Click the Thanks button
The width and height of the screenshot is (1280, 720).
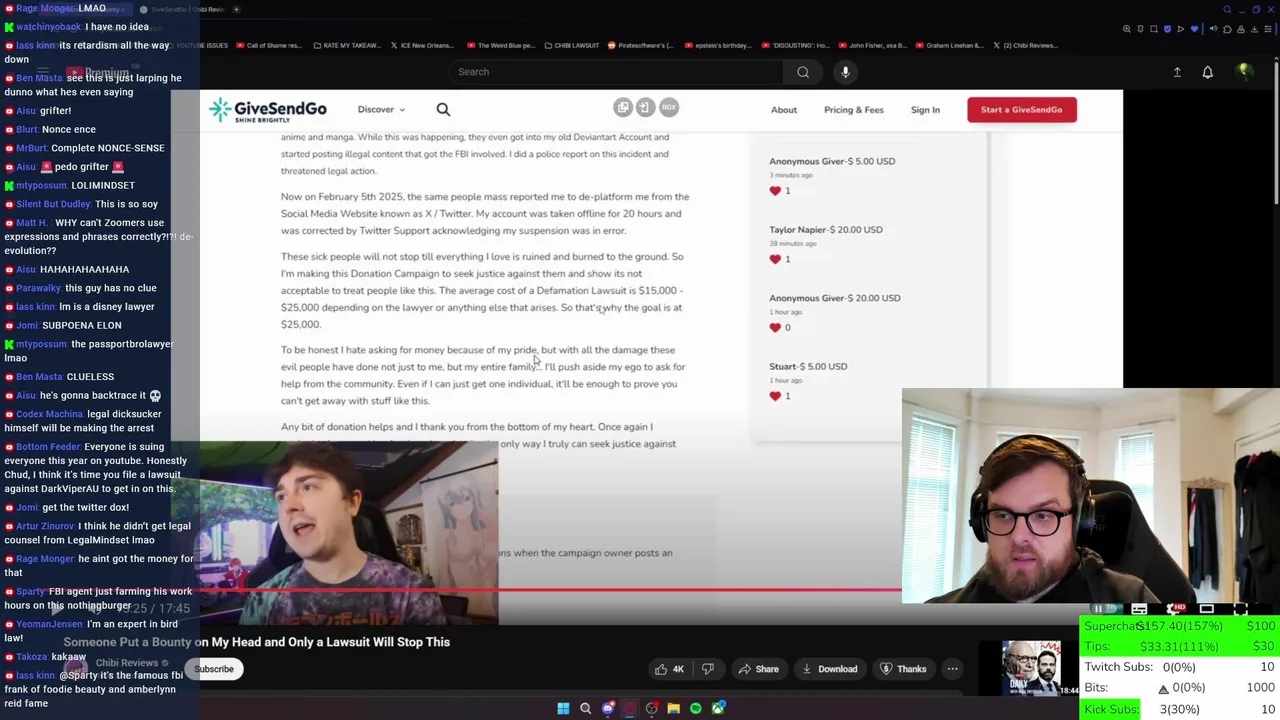point(902,669)
